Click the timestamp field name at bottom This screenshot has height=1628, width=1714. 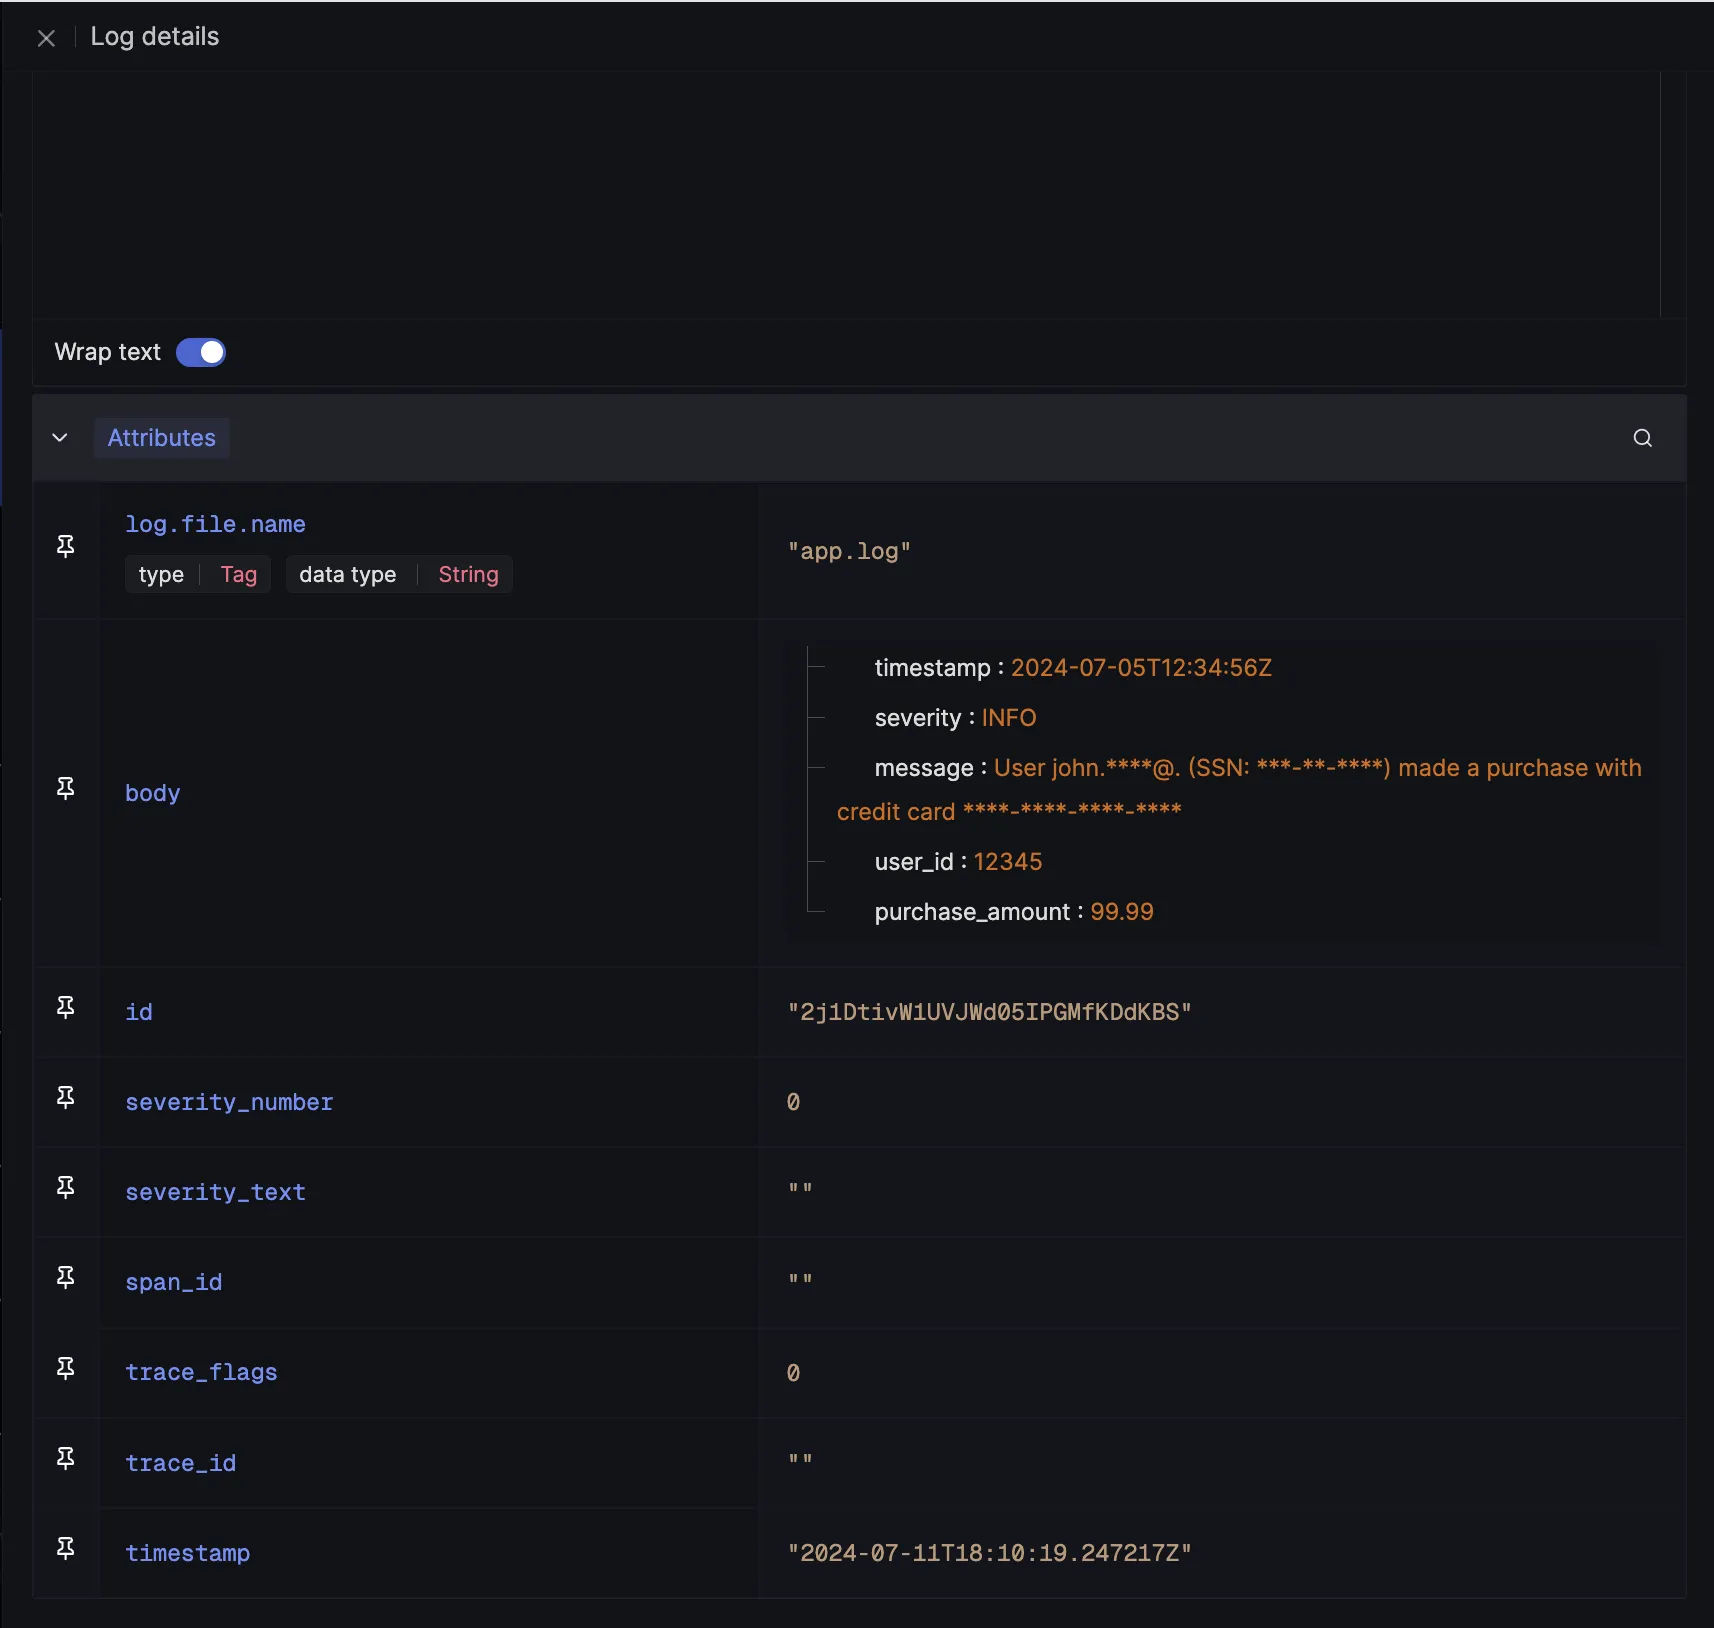coord(187,1553)
